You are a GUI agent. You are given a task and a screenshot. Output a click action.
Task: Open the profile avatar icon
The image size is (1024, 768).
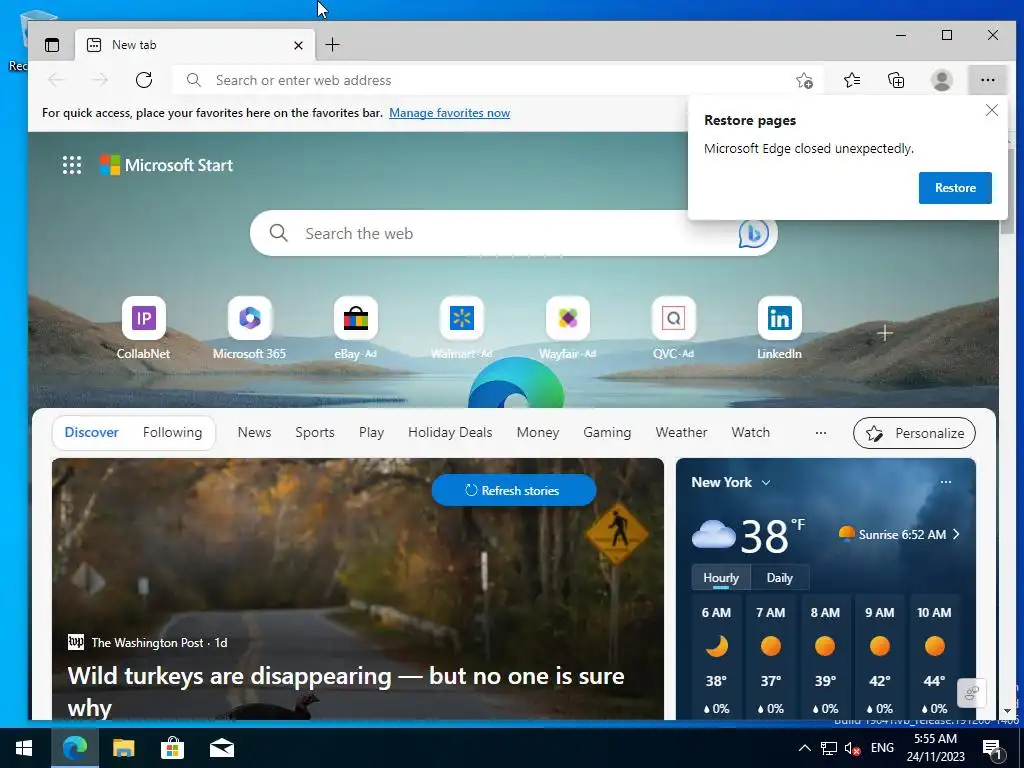(942, 80)
